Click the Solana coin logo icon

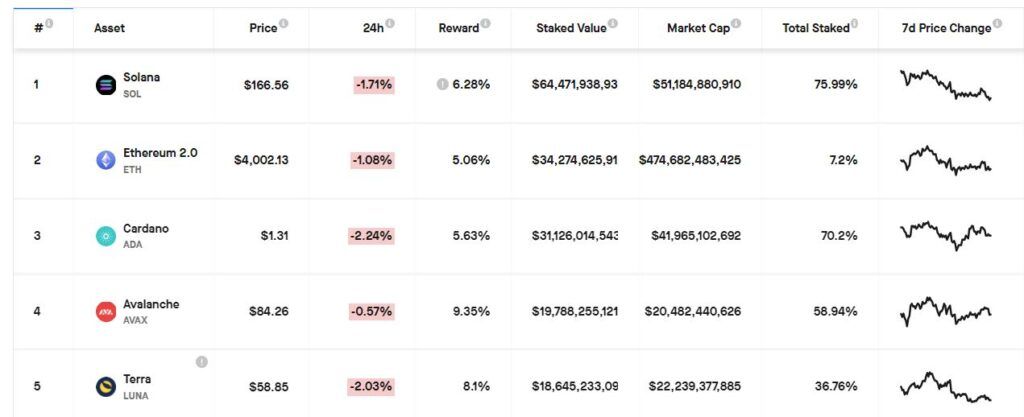point(106,85)
